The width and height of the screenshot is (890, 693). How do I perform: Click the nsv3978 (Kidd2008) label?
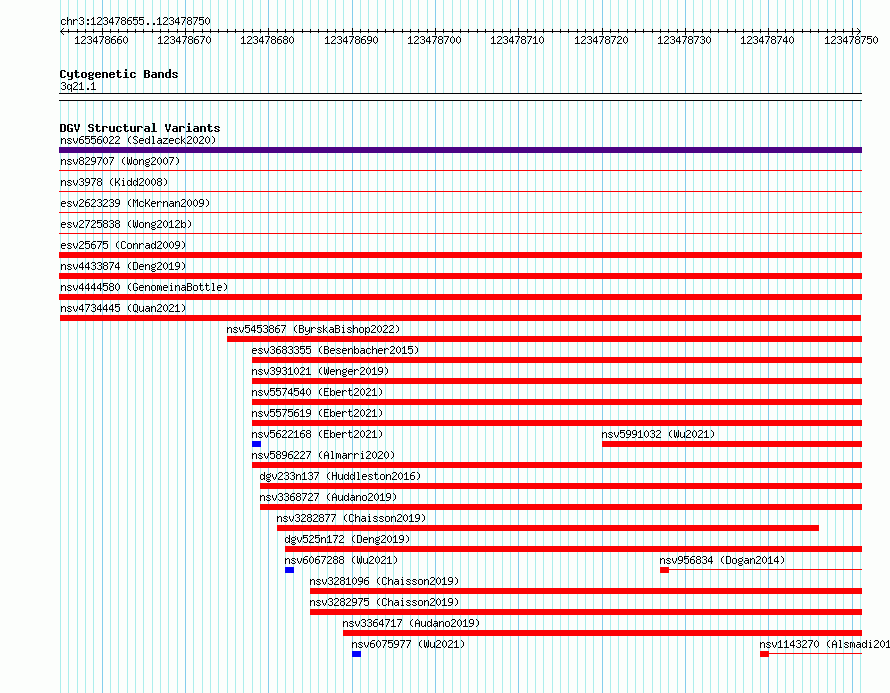coord(114,182)
